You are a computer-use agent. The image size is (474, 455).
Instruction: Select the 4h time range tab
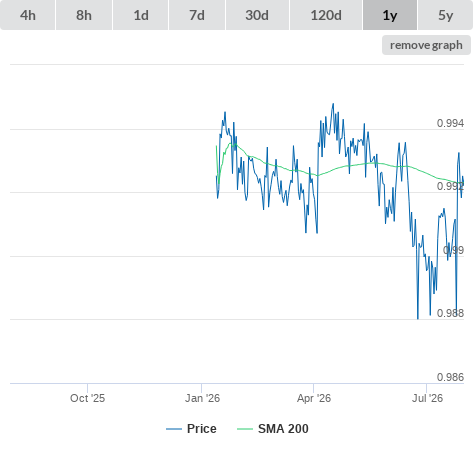point(28,15)
